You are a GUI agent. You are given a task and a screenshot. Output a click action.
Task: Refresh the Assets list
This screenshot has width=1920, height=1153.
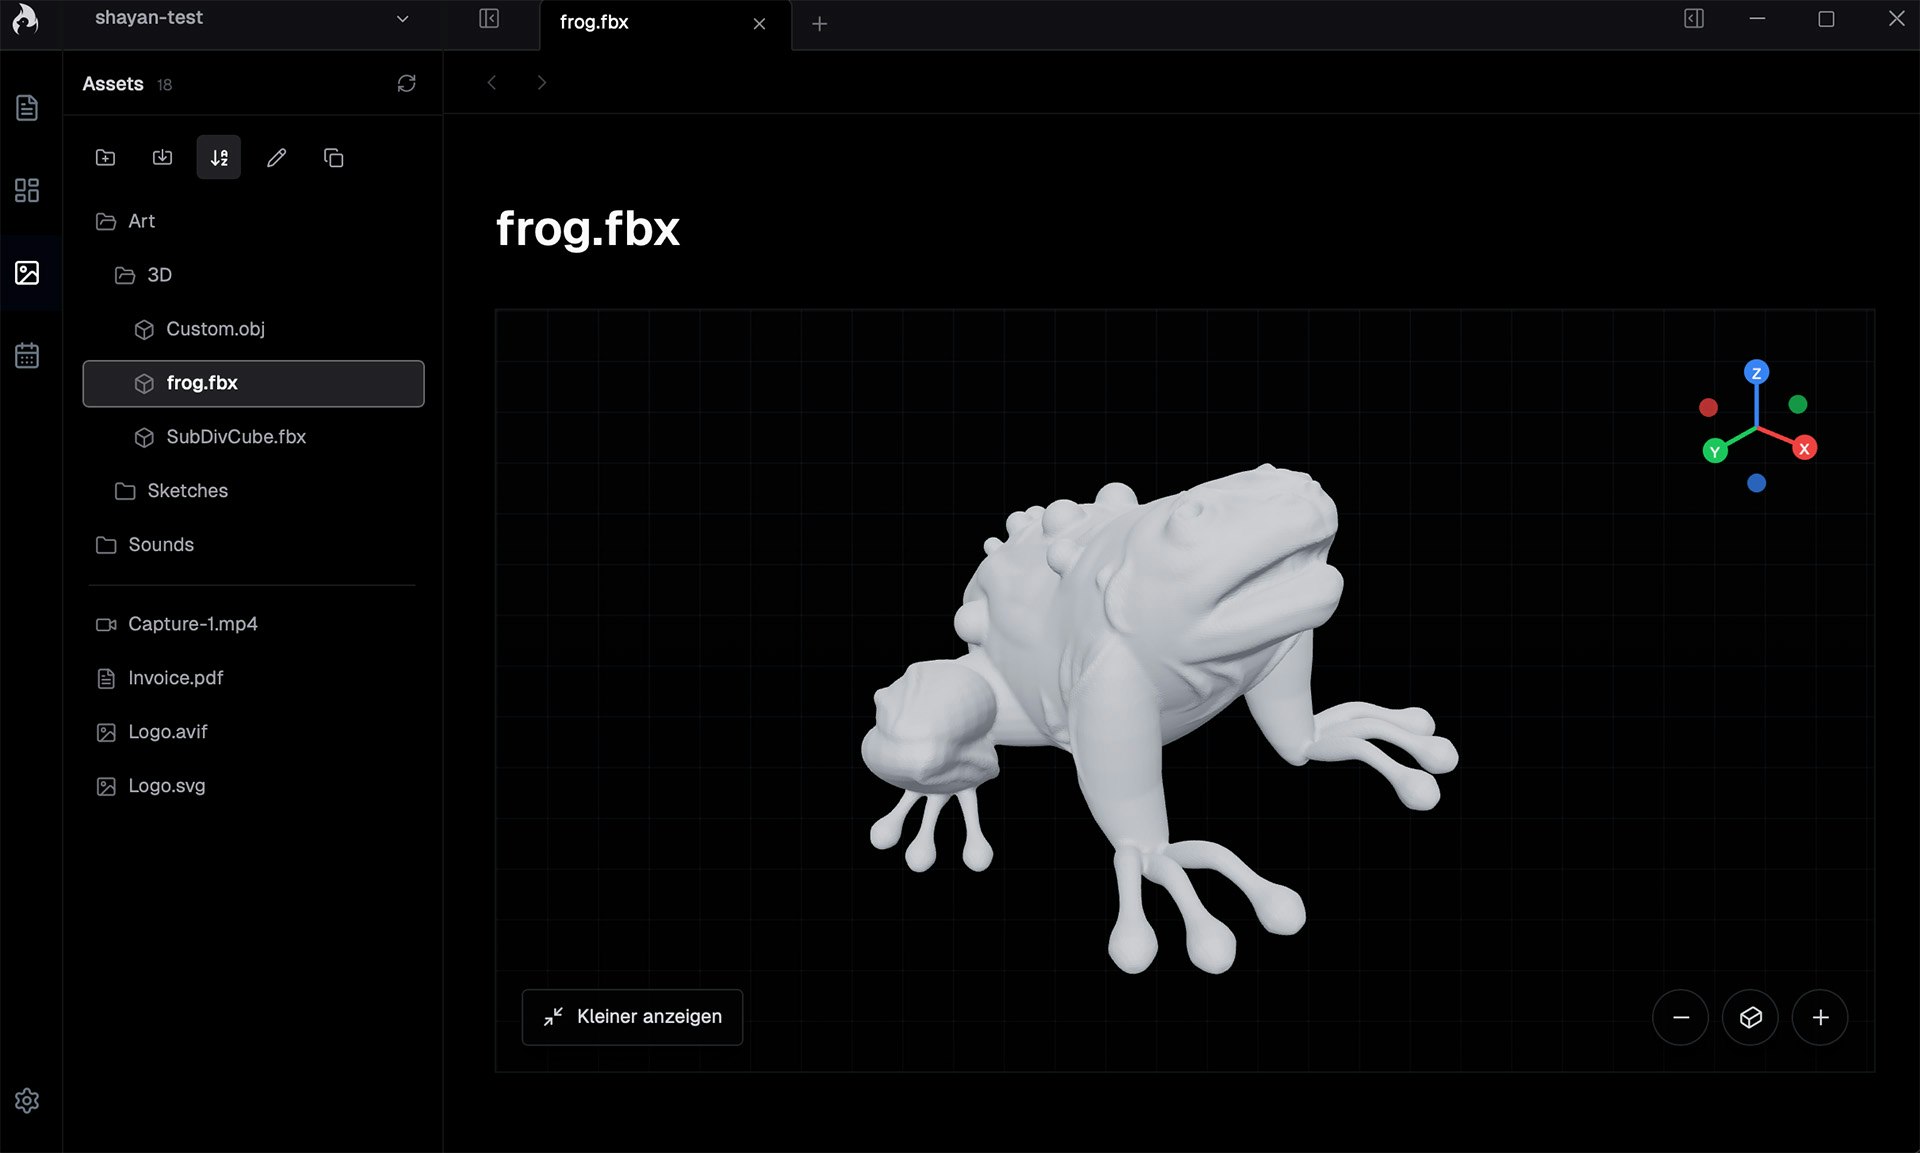point(406,83)
